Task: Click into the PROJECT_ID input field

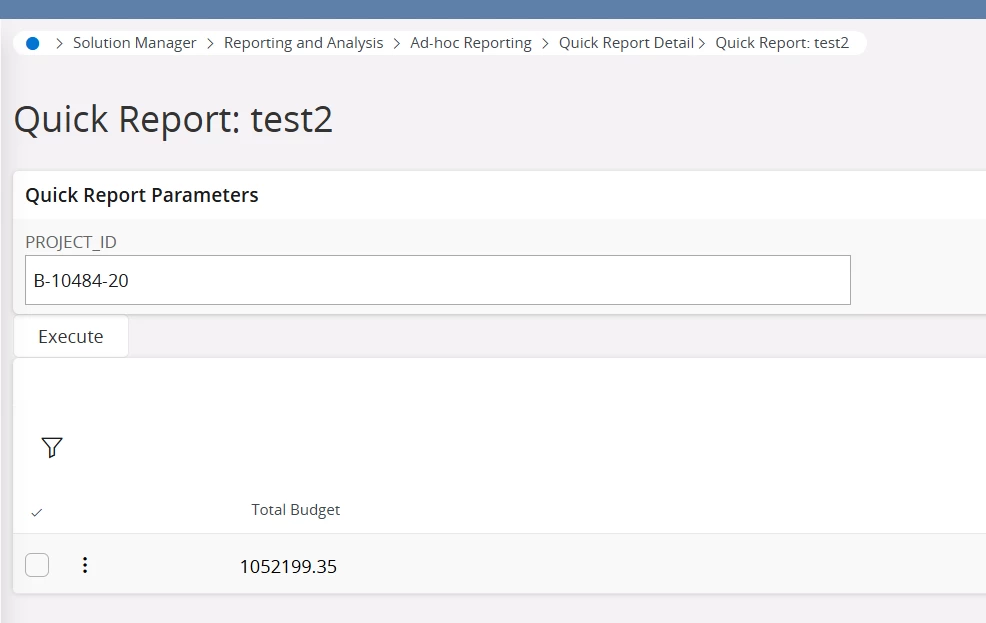Action: [437, 281]
